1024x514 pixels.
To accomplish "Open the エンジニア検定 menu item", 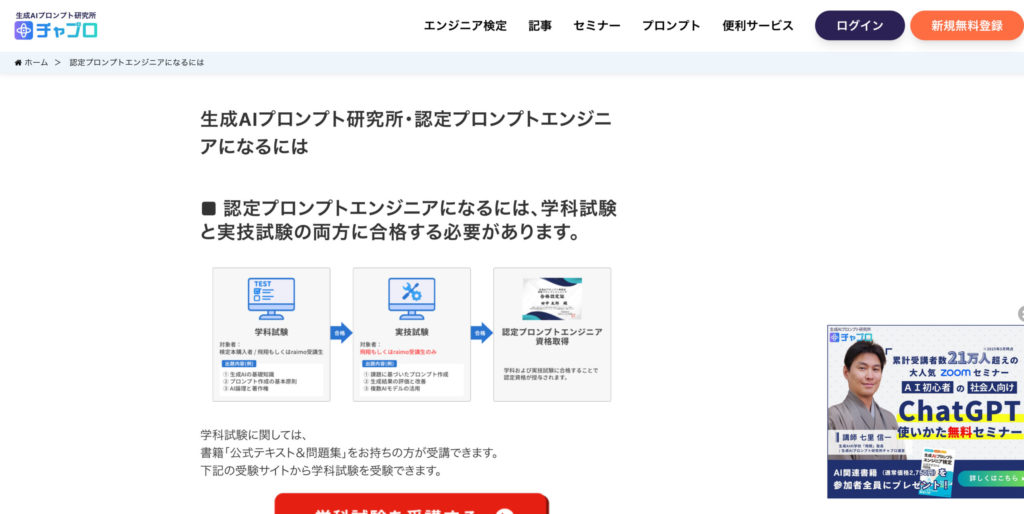I will [x=465, y=25].
